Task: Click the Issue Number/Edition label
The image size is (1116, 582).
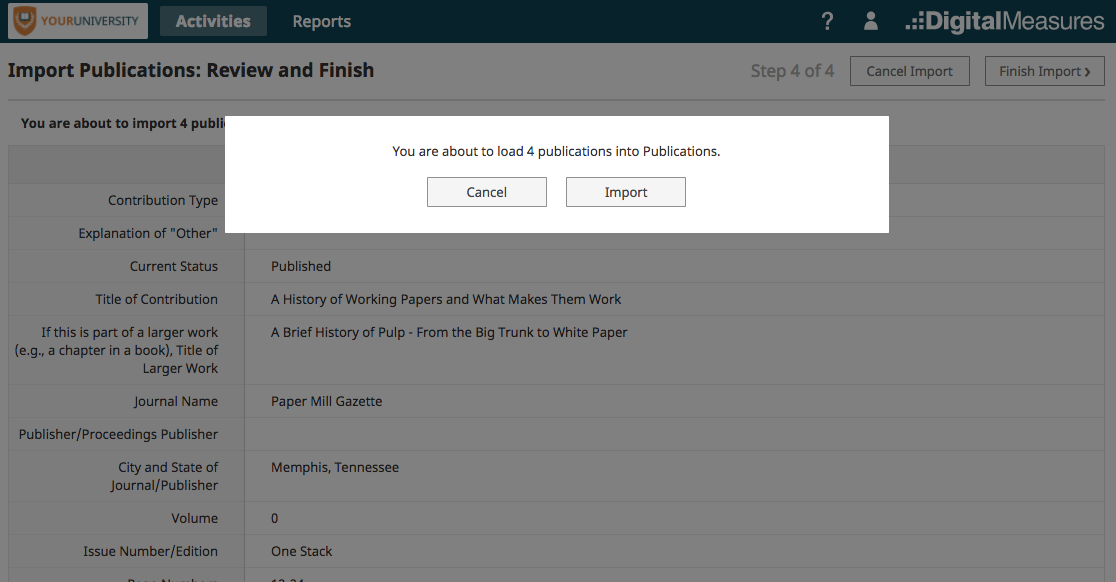Action: (x=150, y=551)
